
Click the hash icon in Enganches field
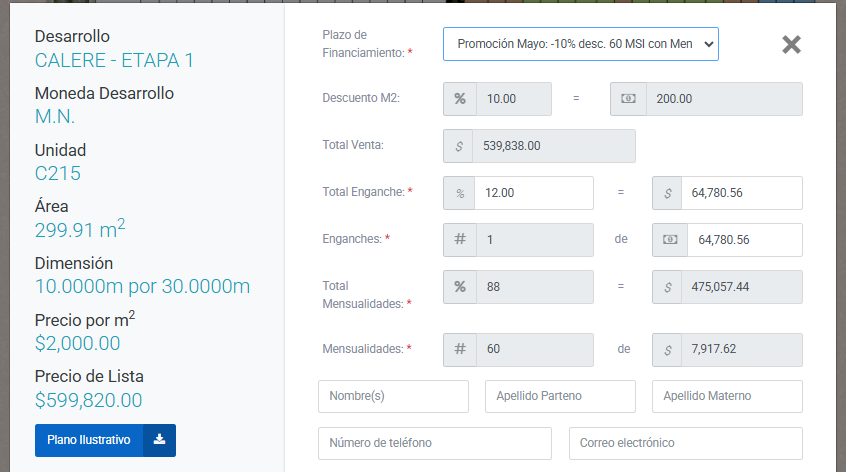(460, 240)
